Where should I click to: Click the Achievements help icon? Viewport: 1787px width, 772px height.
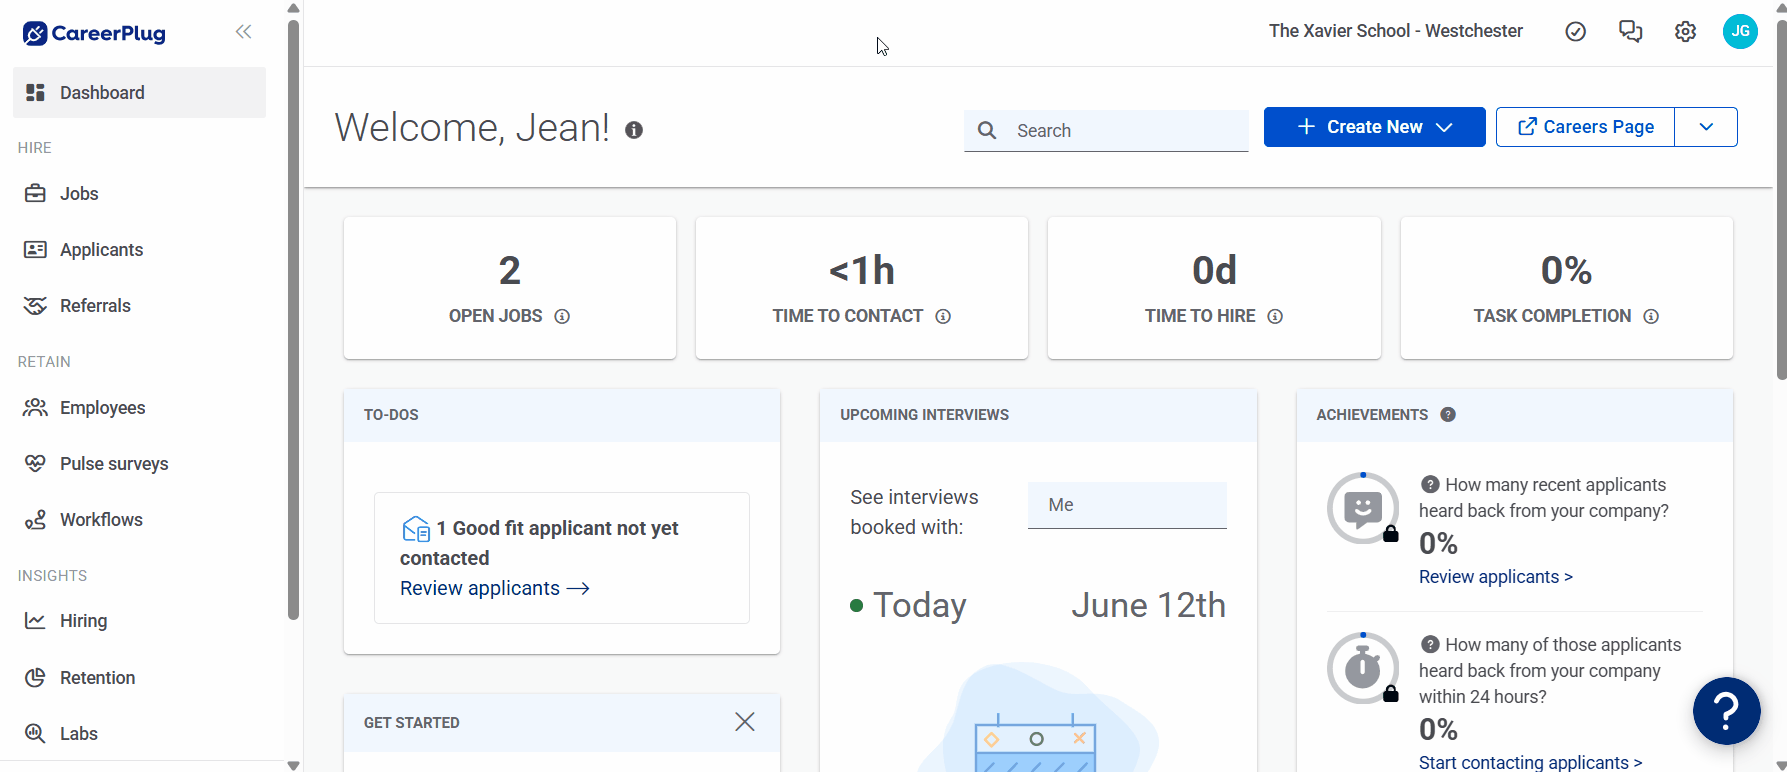click(1447, 415)
